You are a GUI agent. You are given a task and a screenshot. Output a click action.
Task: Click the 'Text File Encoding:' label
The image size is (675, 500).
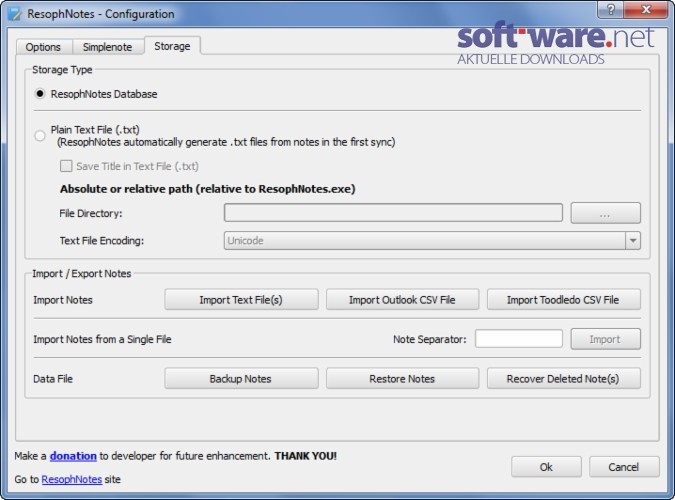click(x=102, y=240)
